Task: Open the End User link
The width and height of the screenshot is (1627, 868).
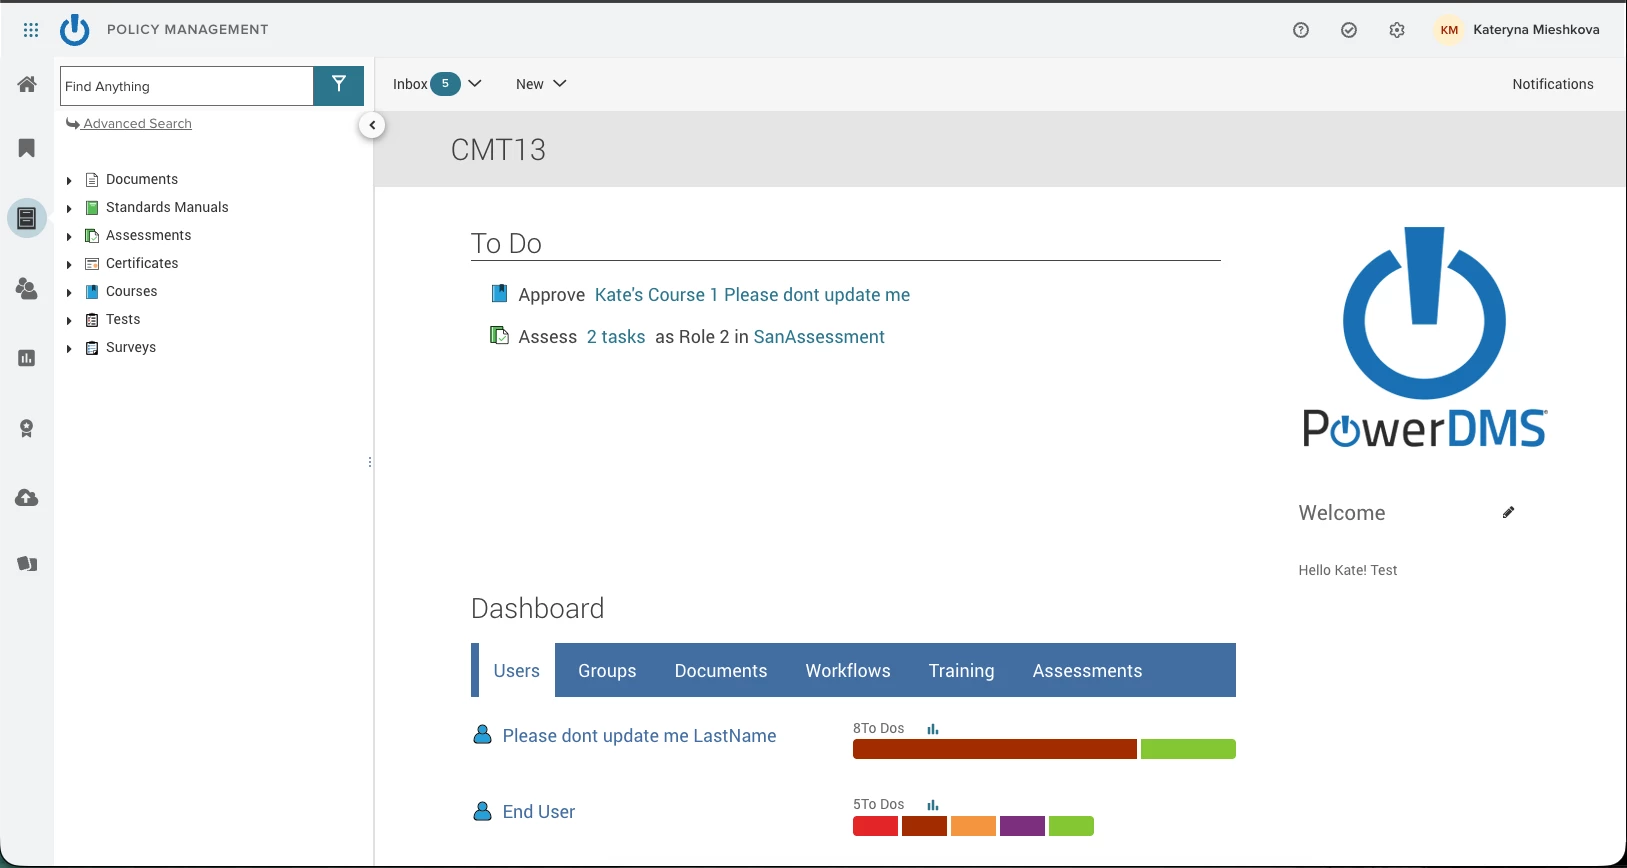Action: pos(539,812)
